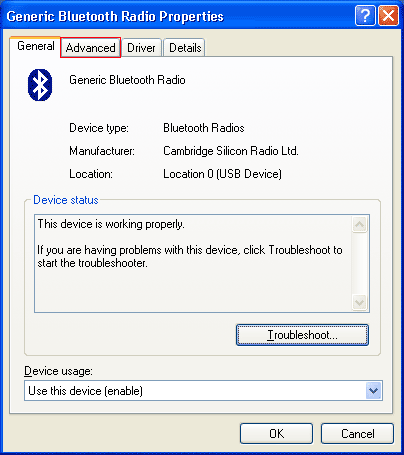404x455 pixels.
Task: Select the General tab
Action: coord(36,46)
